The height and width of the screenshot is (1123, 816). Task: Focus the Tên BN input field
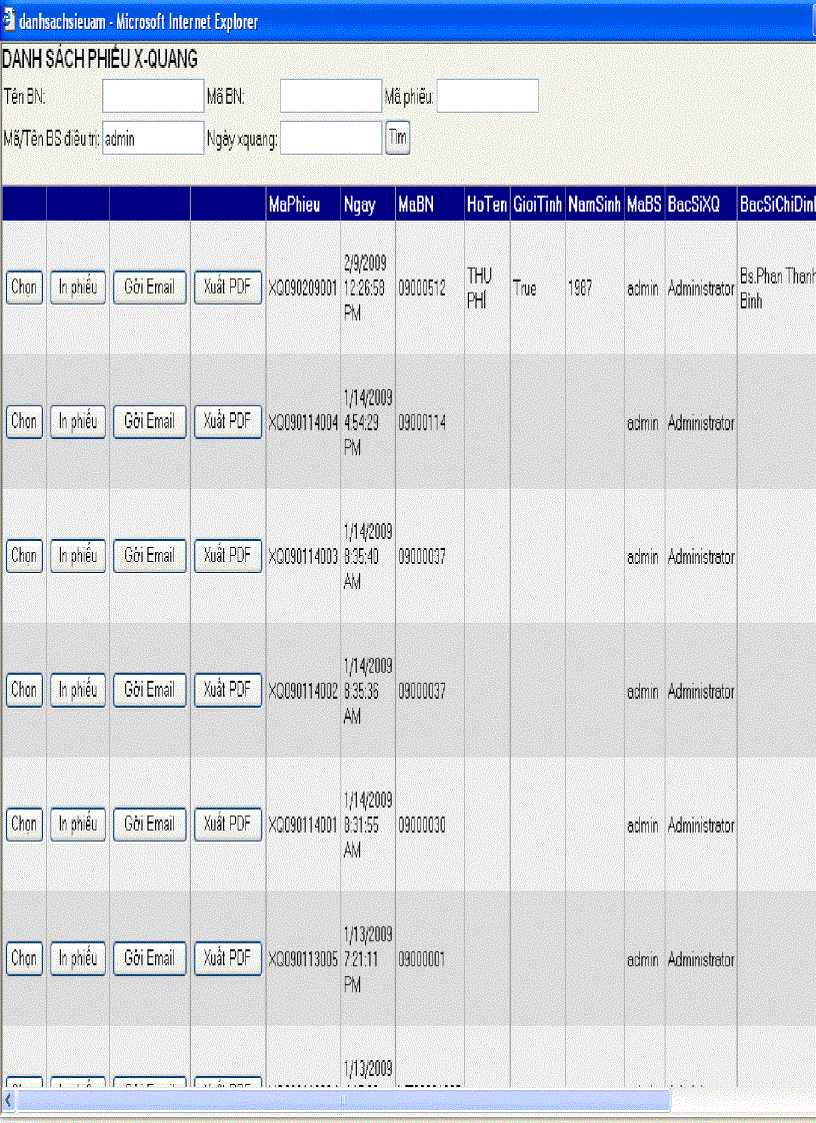click(153, 97)
